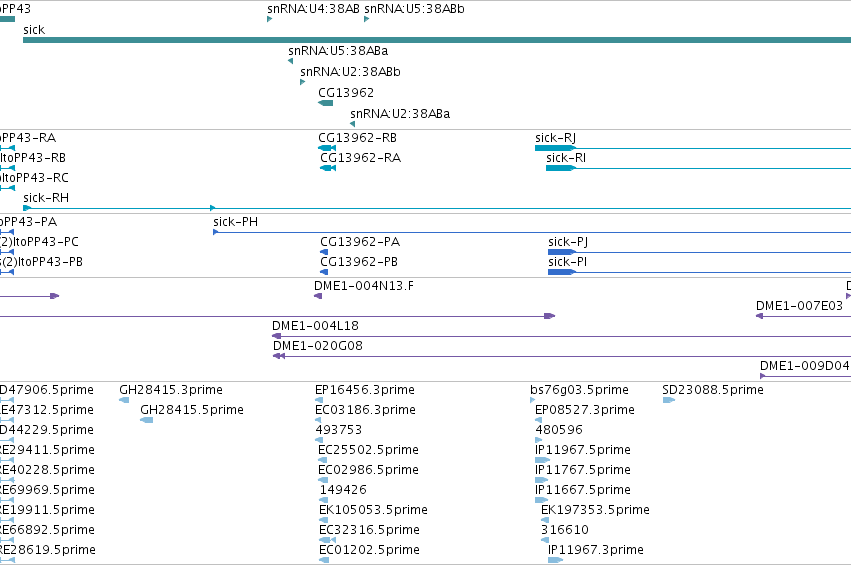Click the sick-RH transcript label
Screen dimensions: 851x565
[46, 198]
